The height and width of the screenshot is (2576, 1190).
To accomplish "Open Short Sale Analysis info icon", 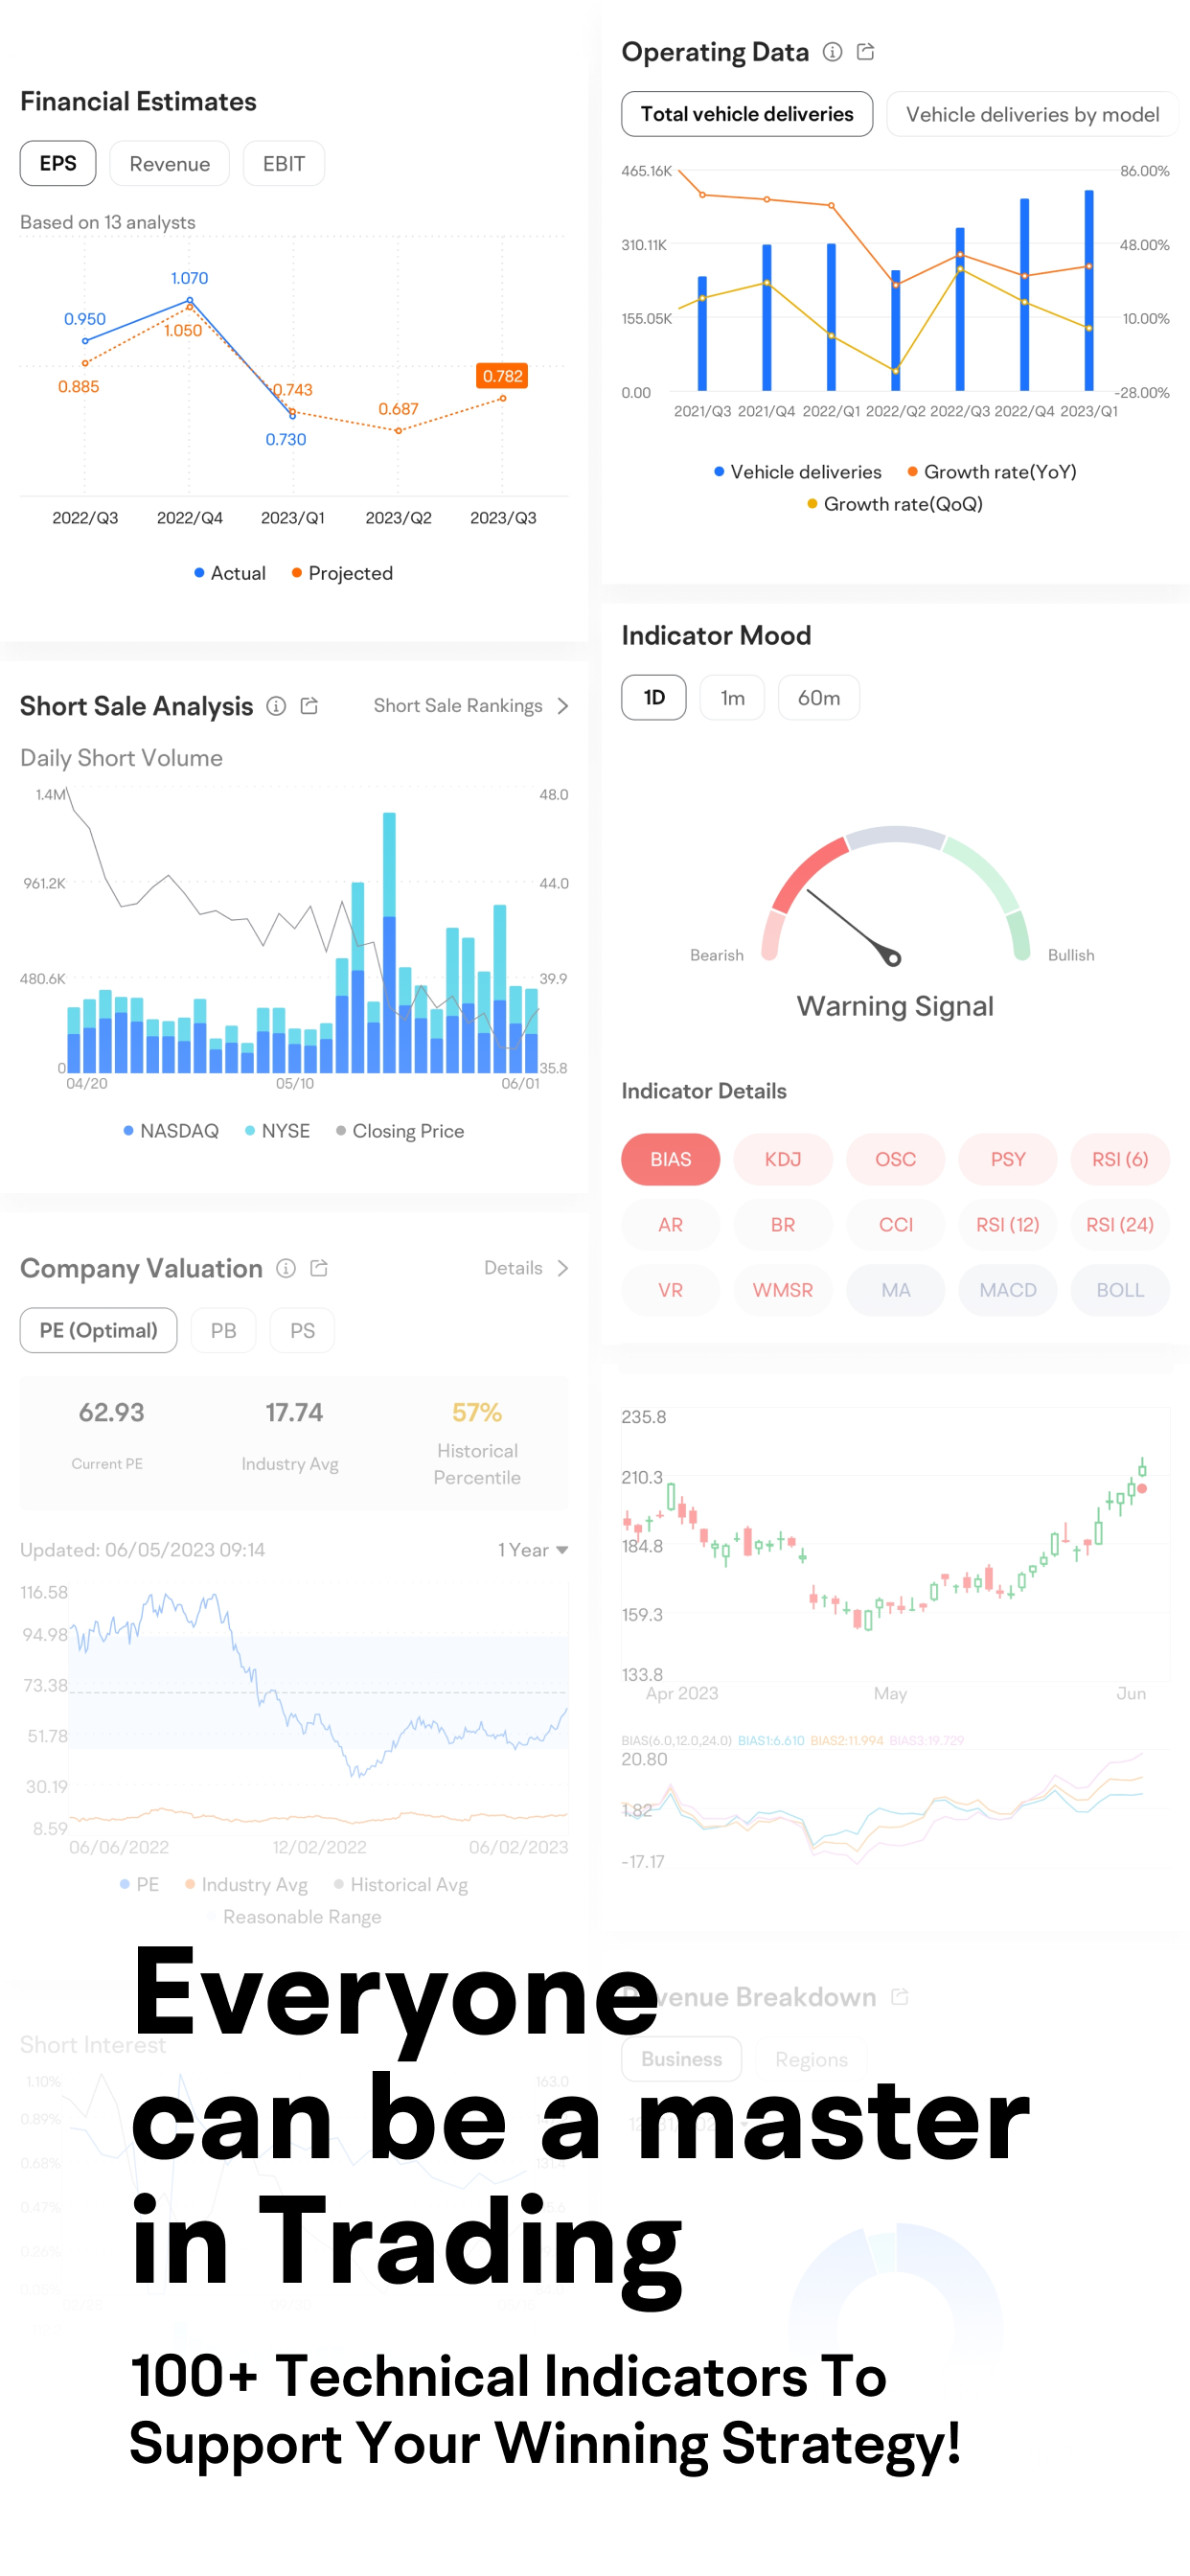I will 276,706.
